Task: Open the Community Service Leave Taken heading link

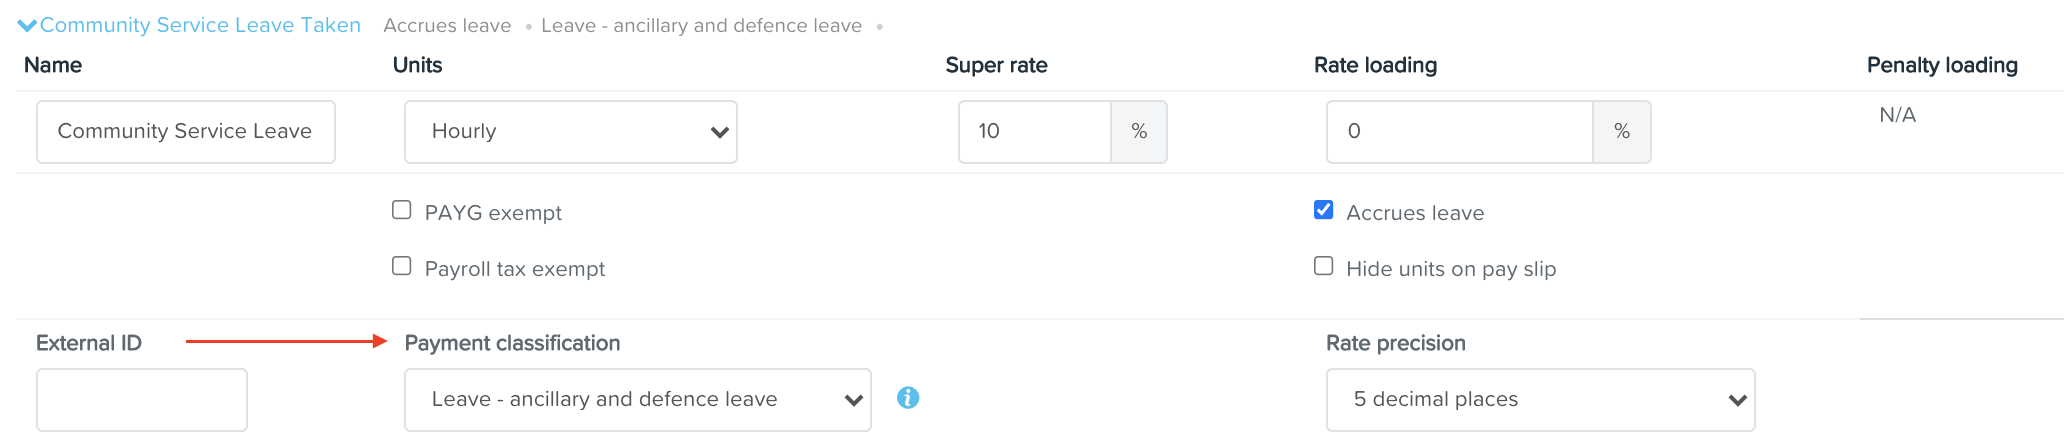Action: [200, 25]
